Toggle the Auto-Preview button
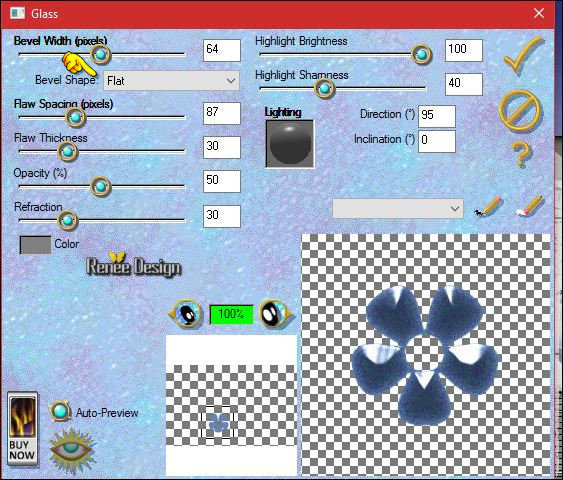563x480 pixels. (60, 411)
